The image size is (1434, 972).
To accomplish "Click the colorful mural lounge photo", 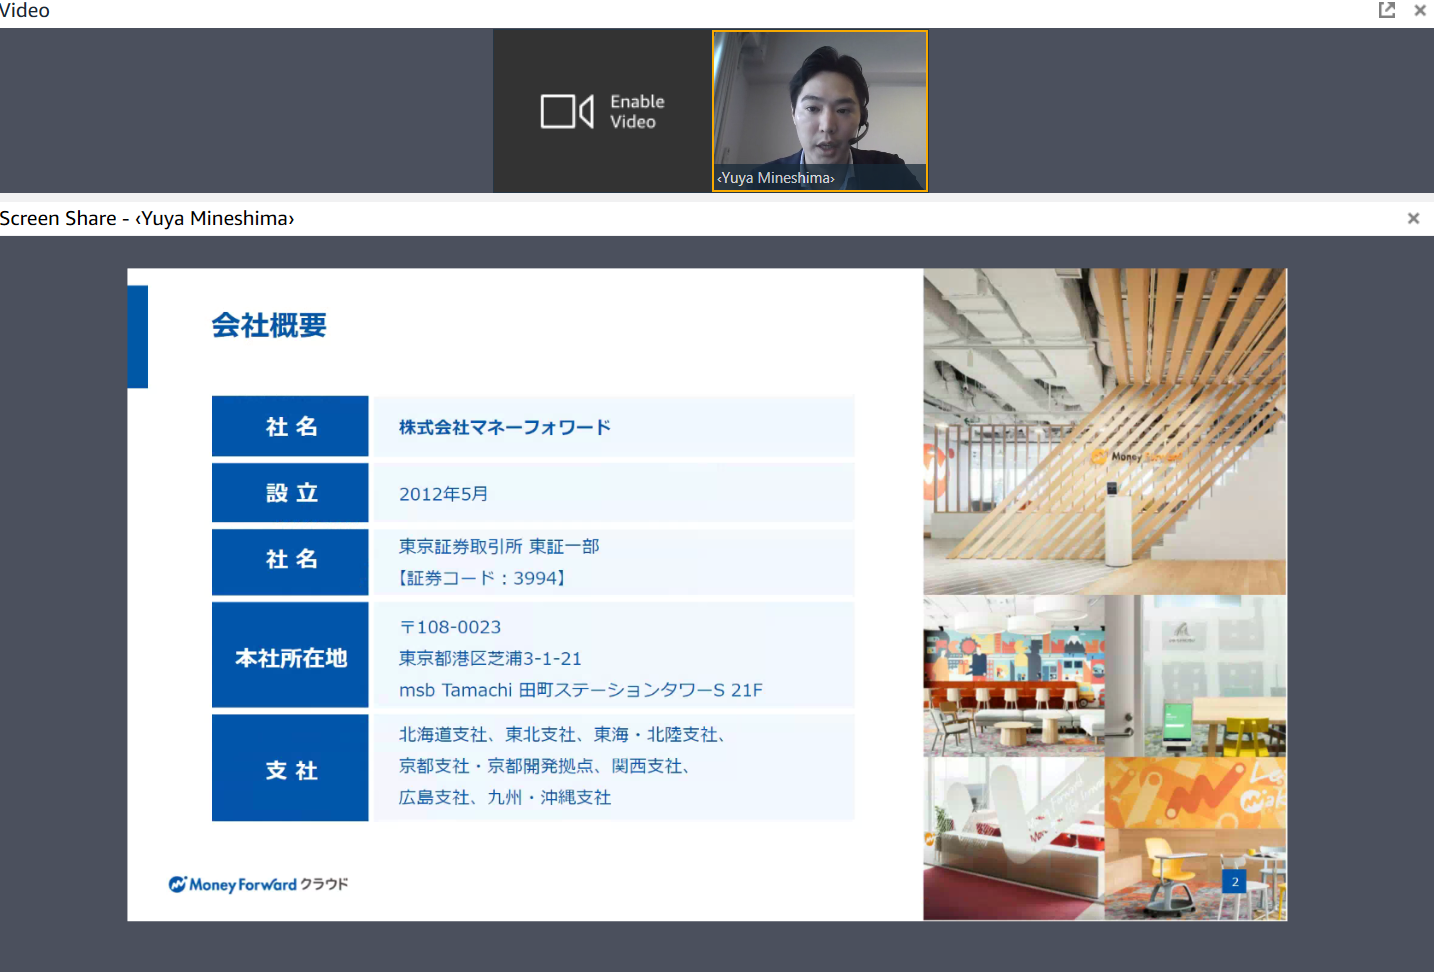I will pyautogui.click(x=1013, y=676).
